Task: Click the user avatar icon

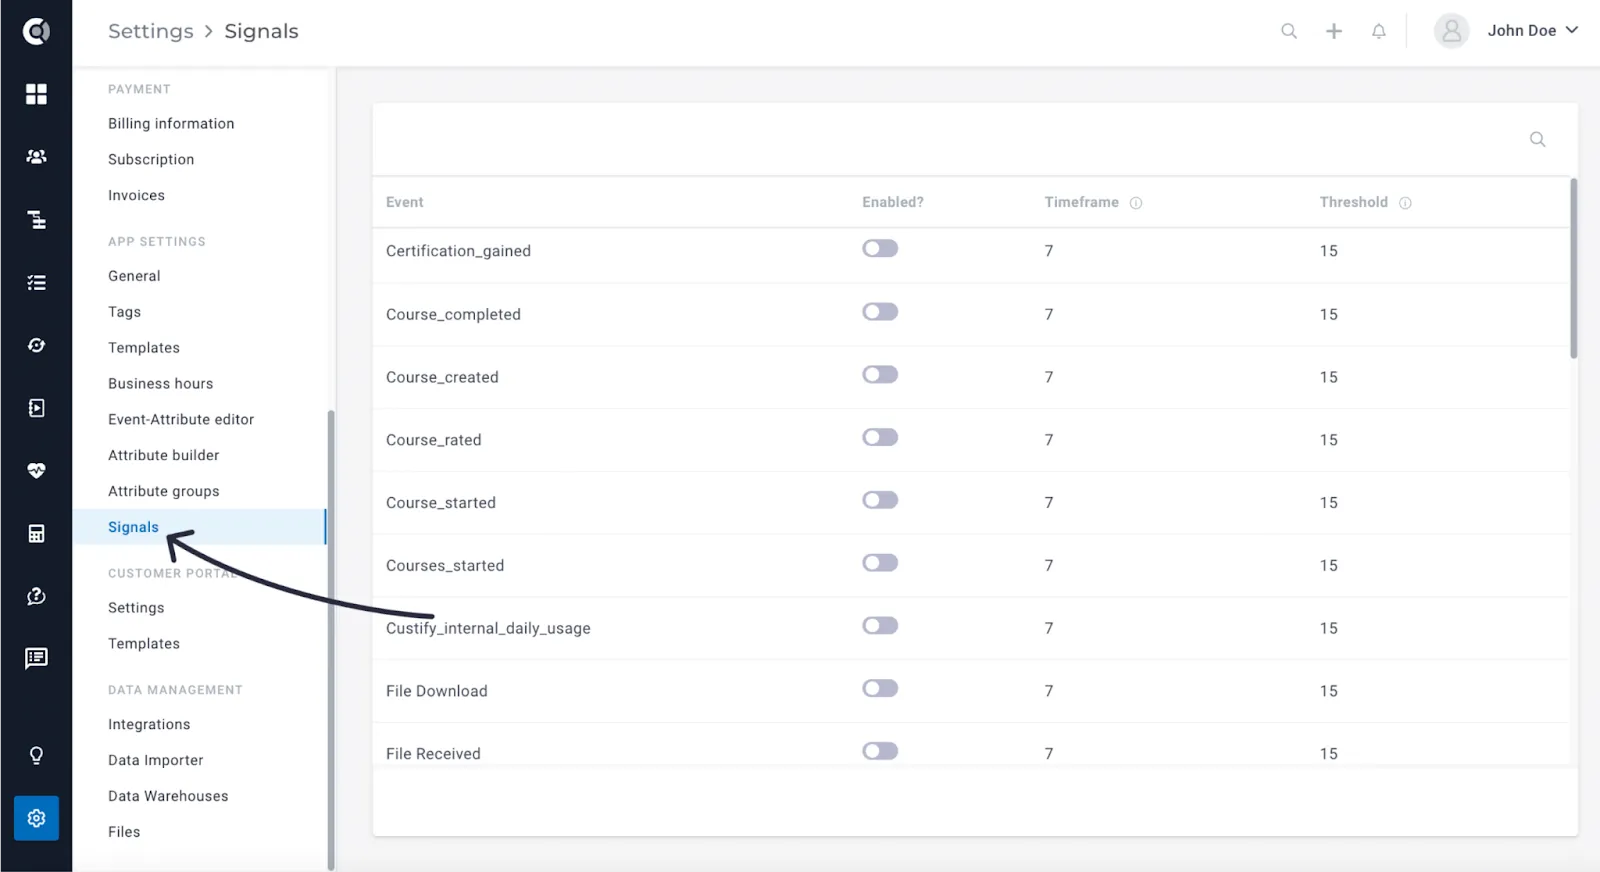Action: click(x=1451, y=31)
